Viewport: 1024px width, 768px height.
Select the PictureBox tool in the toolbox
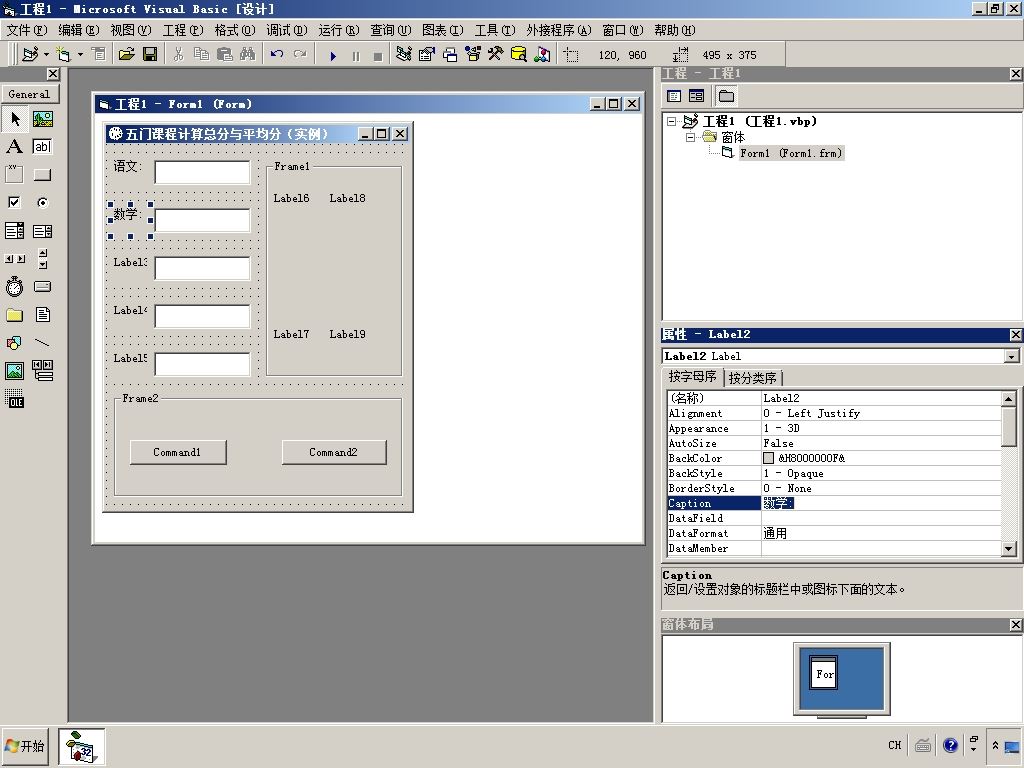(x=42, y=119)
